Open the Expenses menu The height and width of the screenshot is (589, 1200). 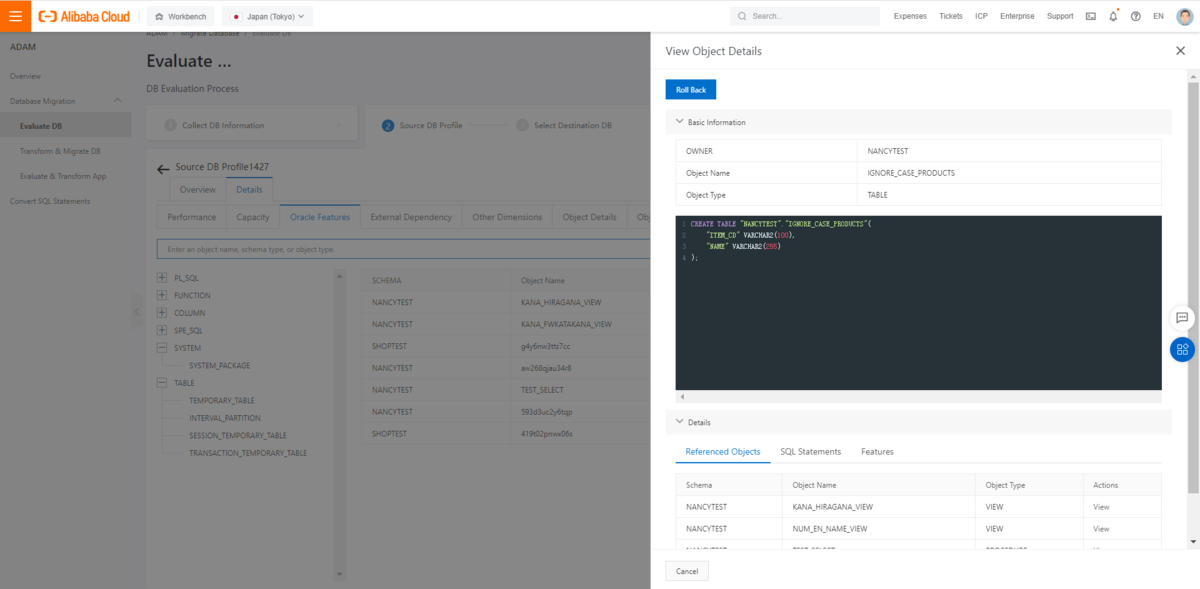coord(910,16)
